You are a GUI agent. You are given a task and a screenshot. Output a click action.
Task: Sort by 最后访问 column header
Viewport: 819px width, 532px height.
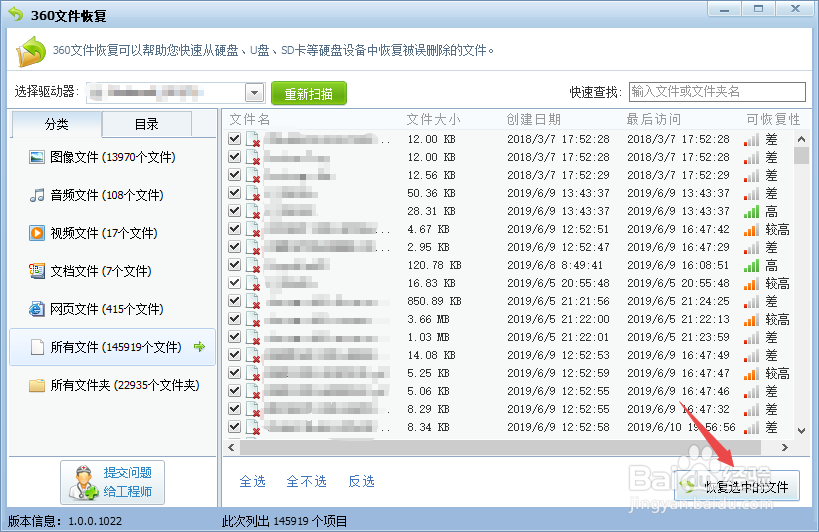pos(653,120)
